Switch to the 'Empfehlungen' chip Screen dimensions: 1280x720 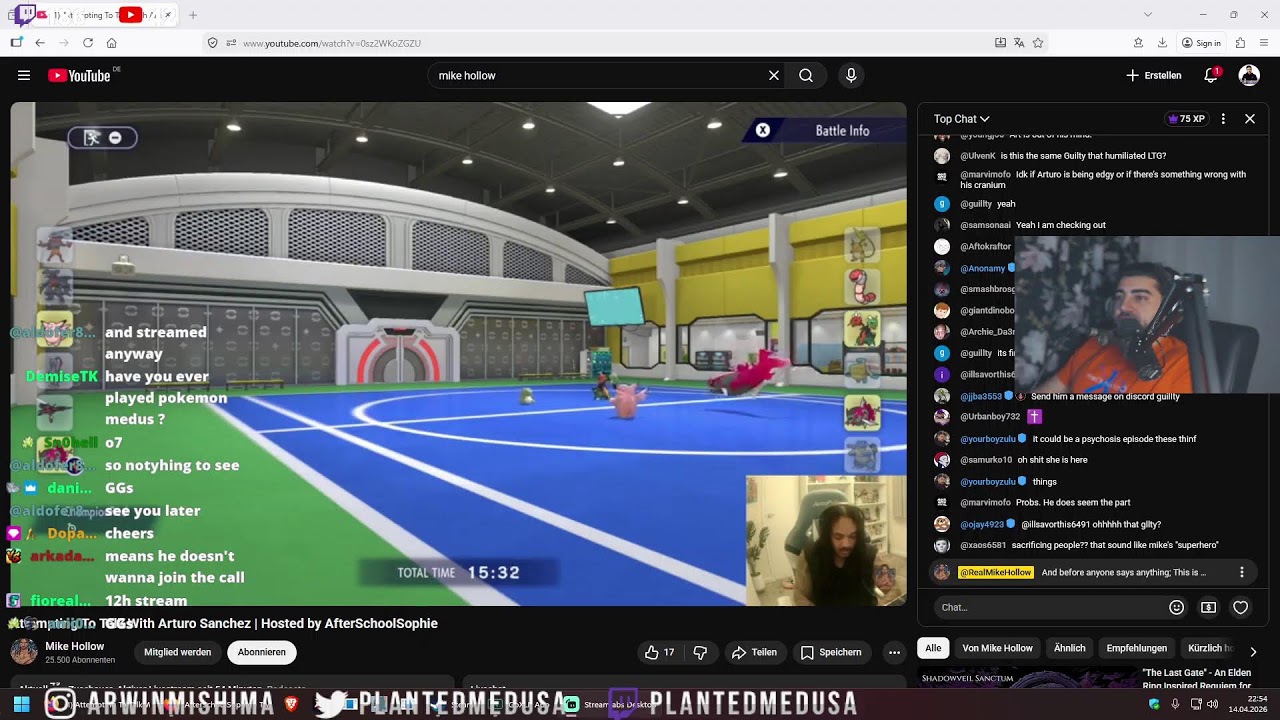click(x=1136, y=648)
